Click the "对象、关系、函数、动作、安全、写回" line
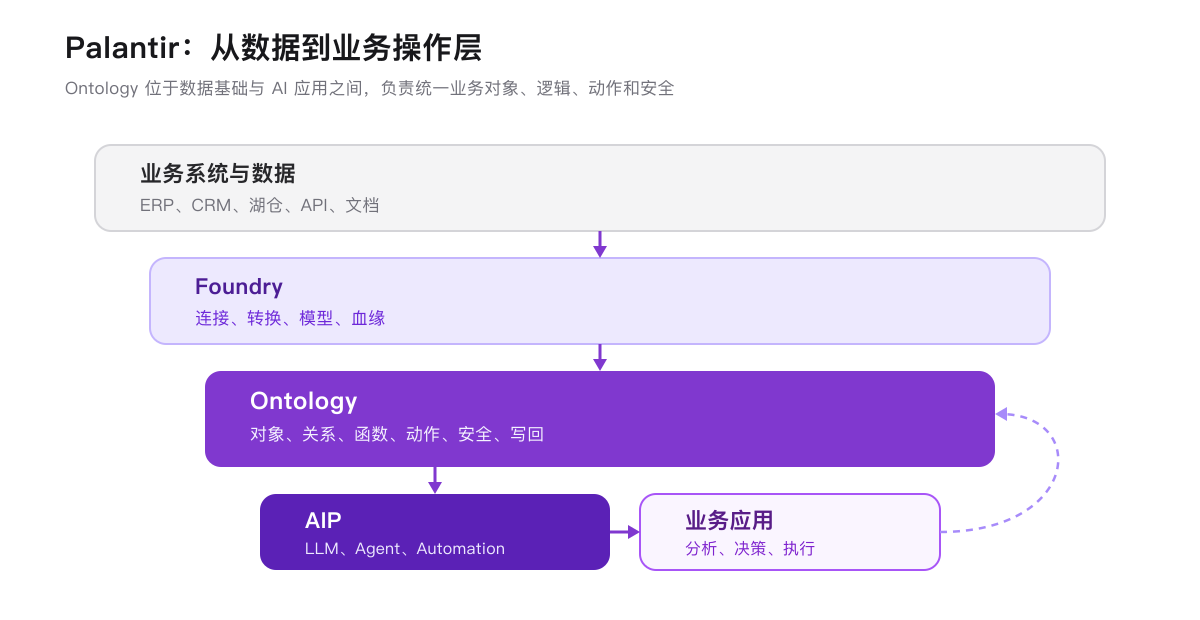Viewport: 1200px width, 620px height. point(397,434)
